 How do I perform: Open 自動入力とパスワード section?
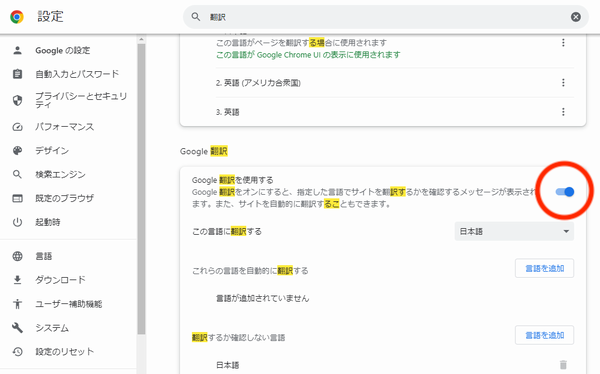point(77,74)
